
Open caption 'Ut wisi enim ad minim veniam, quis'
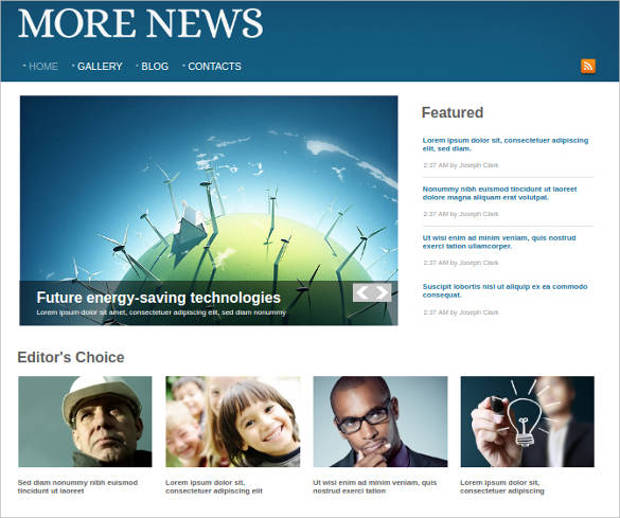pos(375,486)
